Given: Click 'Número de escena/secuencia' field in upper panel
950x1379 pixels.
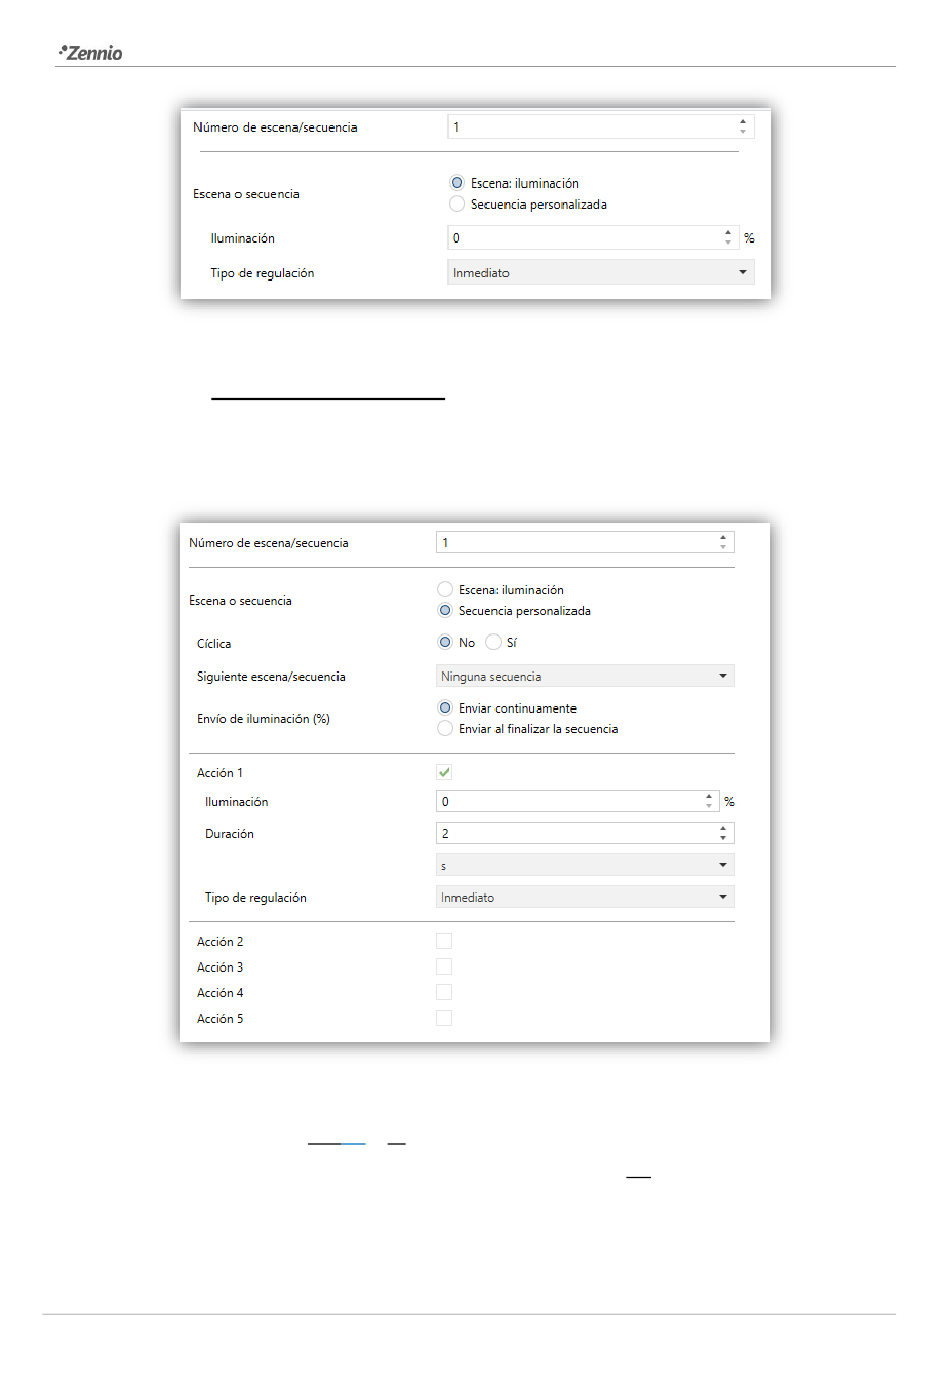Looking at the screenshot, I should (x=600, y=127).
